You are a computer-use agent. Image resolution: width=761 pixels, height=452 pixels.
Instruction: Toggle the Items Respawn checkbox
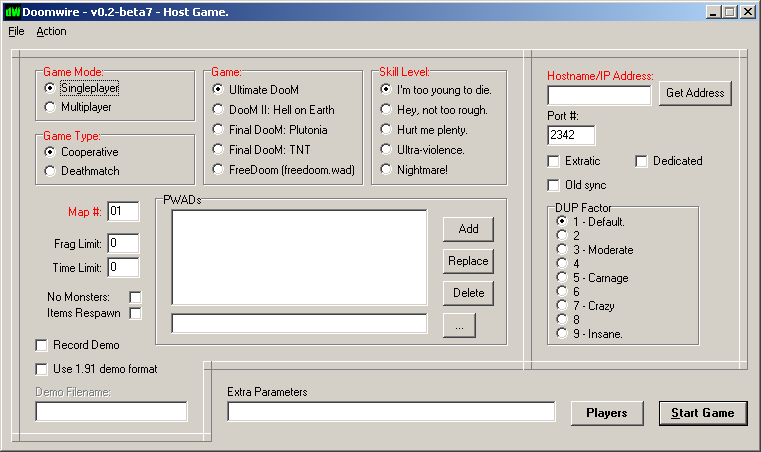pos(135,313)
